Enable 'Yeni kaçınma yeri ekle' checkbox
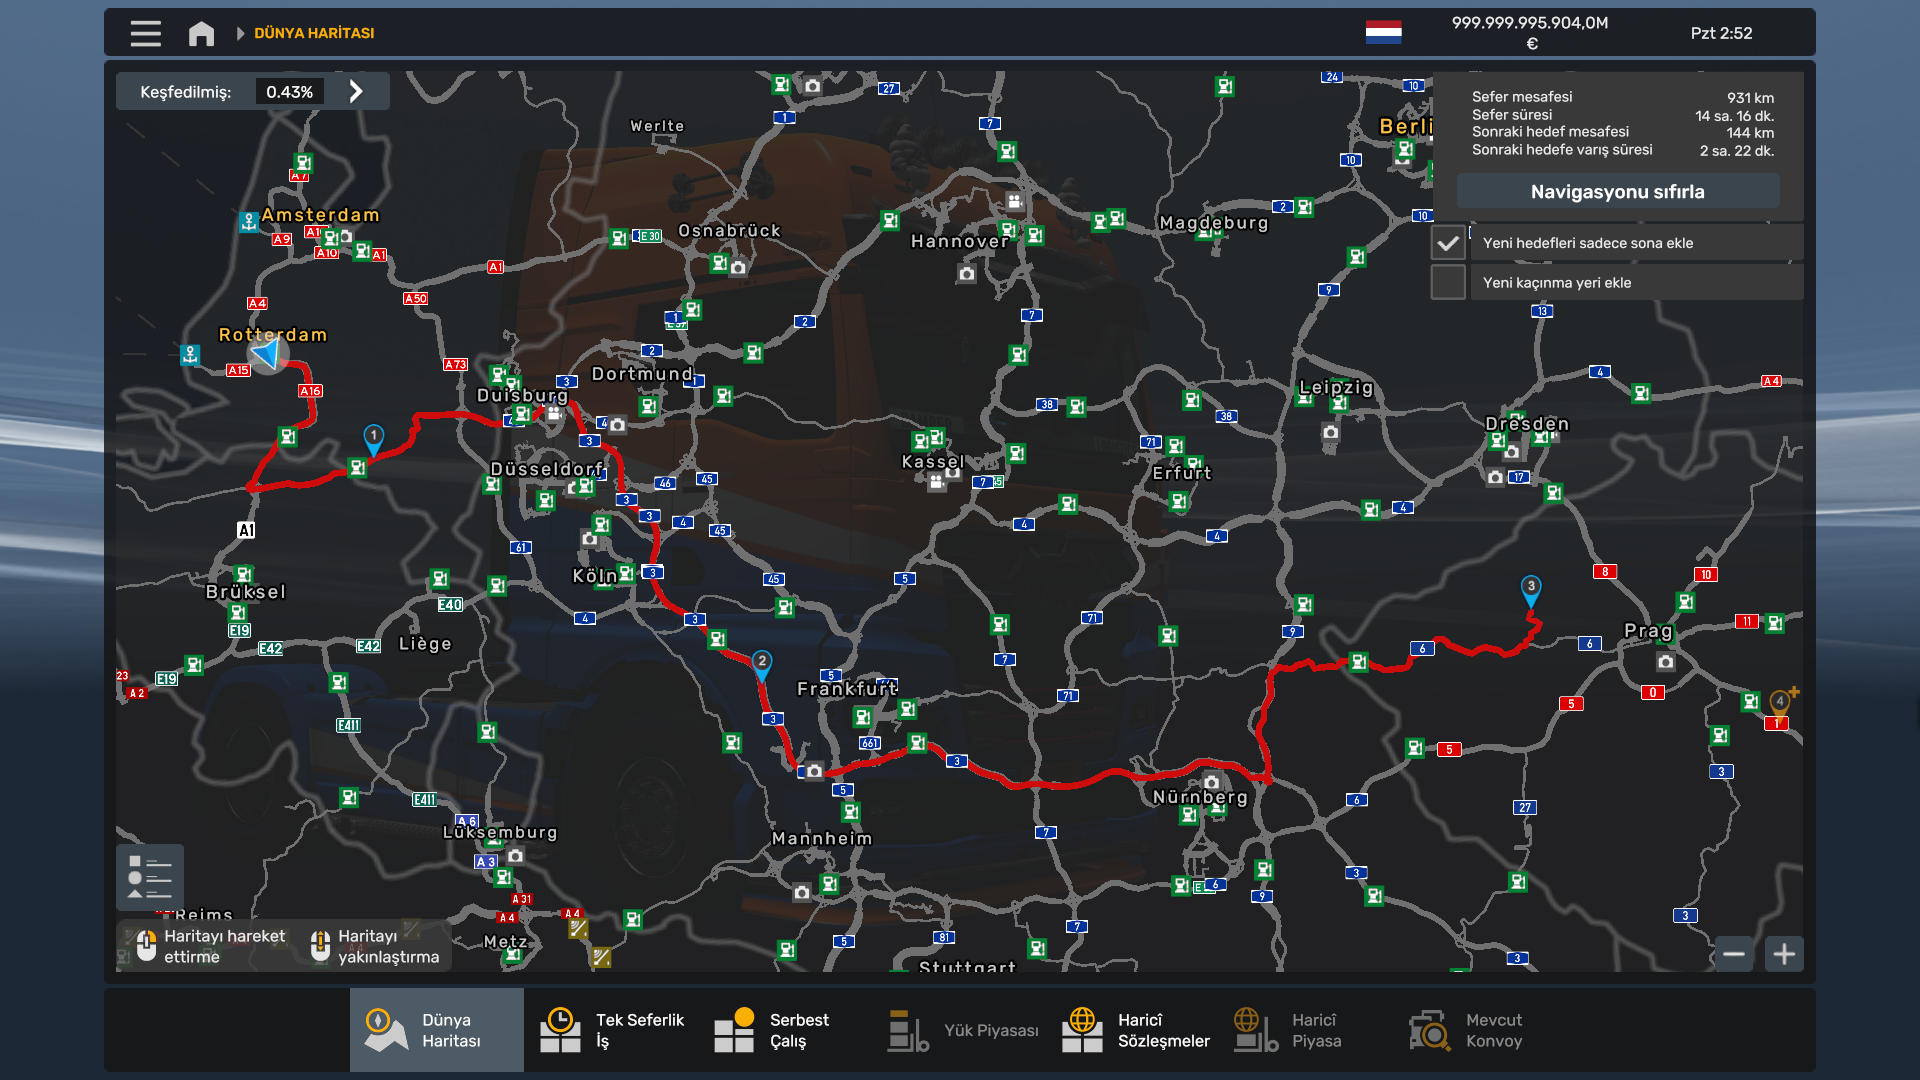This screenshot has width=1920, height=1080. [1447, 282]
